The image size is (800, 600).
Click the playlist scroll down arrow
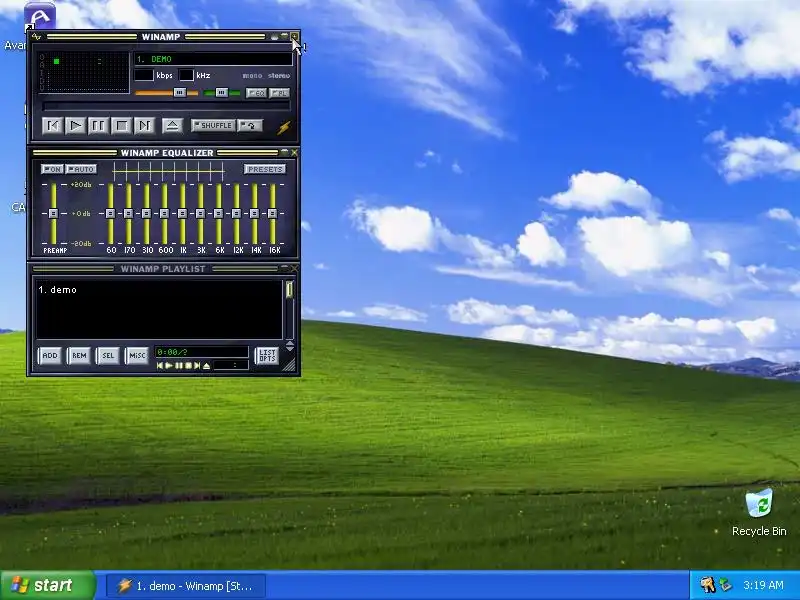click(x=290, y=348)
